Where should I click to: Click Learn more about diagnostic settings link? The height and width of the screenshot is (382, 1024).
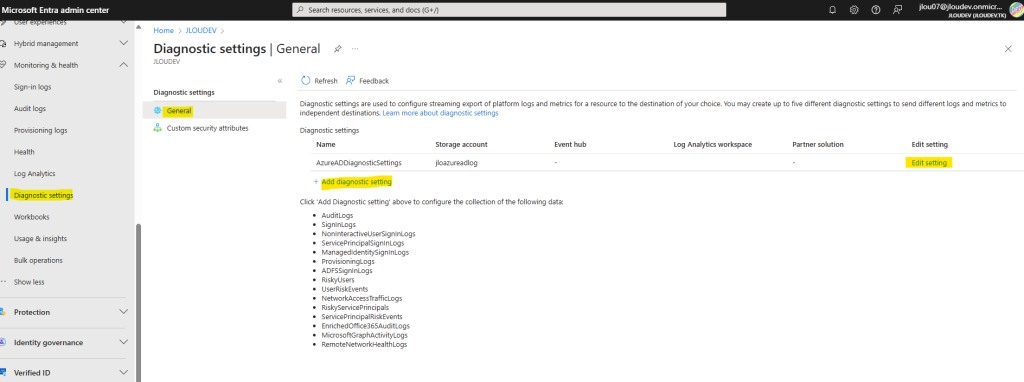pos(440,113)
